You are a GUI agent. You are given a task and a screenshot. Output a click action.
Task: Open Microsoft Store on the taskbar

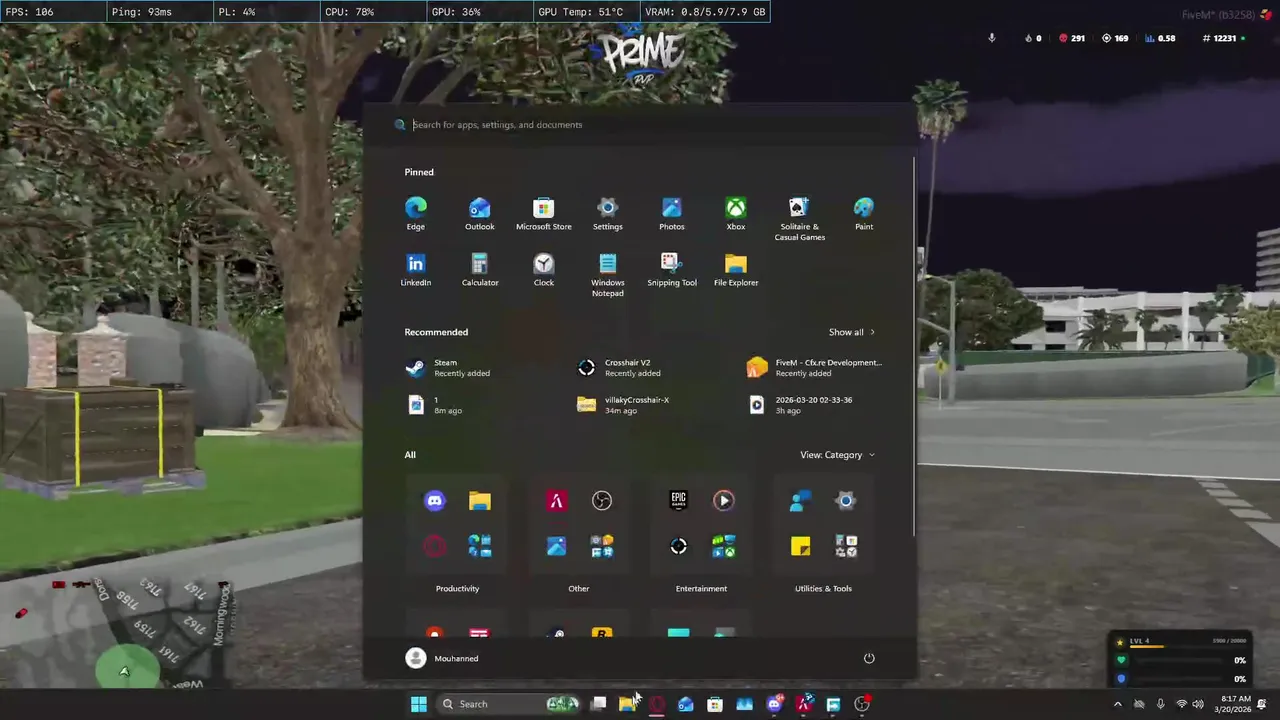[x=714, y=704]
